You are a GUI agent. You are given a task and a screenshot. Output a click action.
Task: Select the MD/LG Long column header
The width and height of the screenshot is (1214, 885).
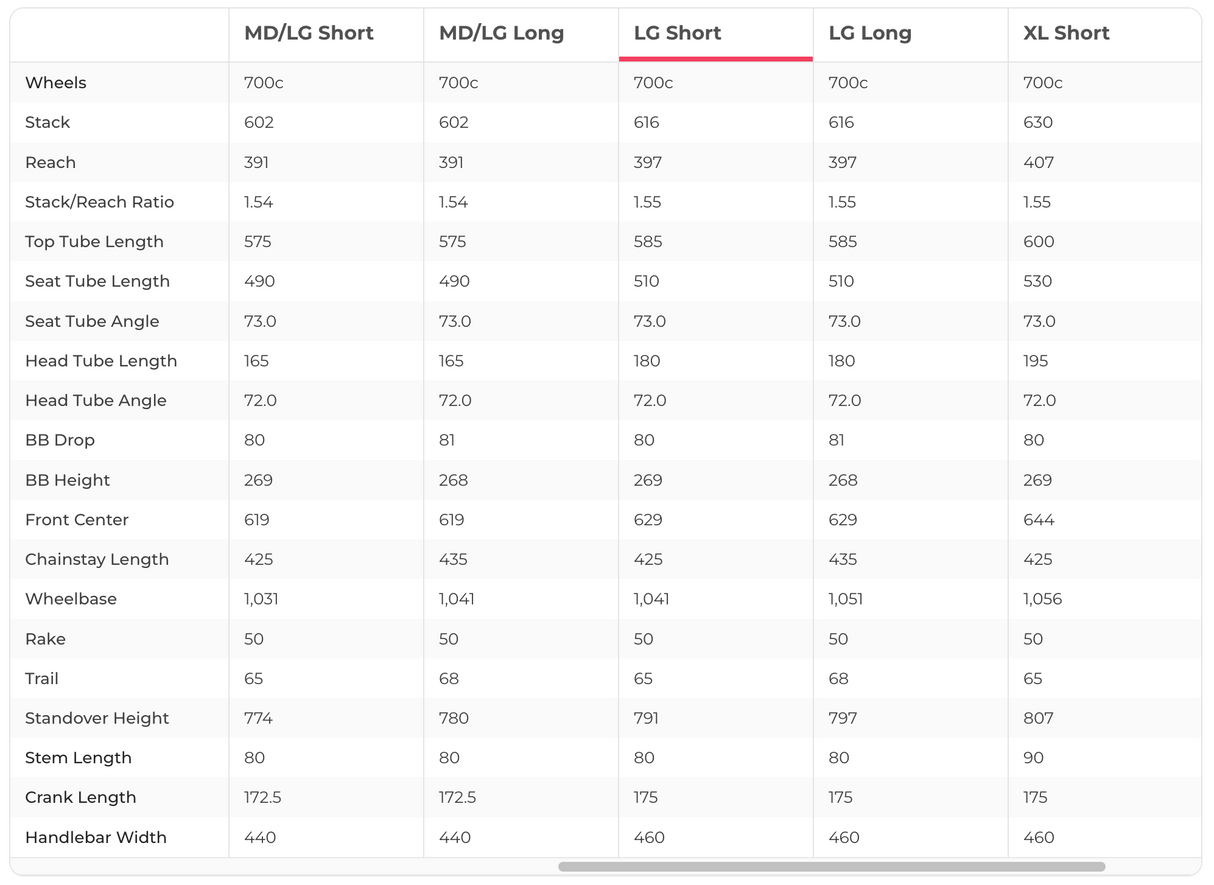501,33
